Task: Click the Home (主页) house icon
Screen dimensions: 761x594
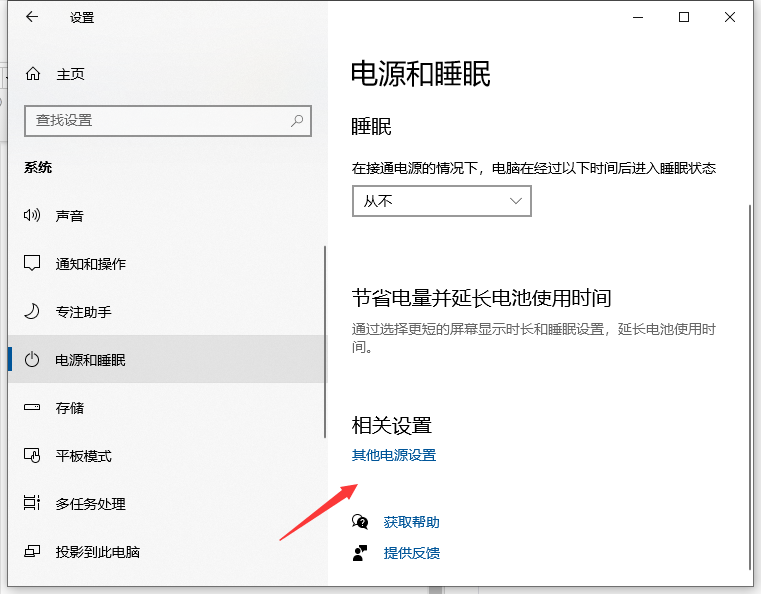Action: pyautogui.click(x=33, y=74)
